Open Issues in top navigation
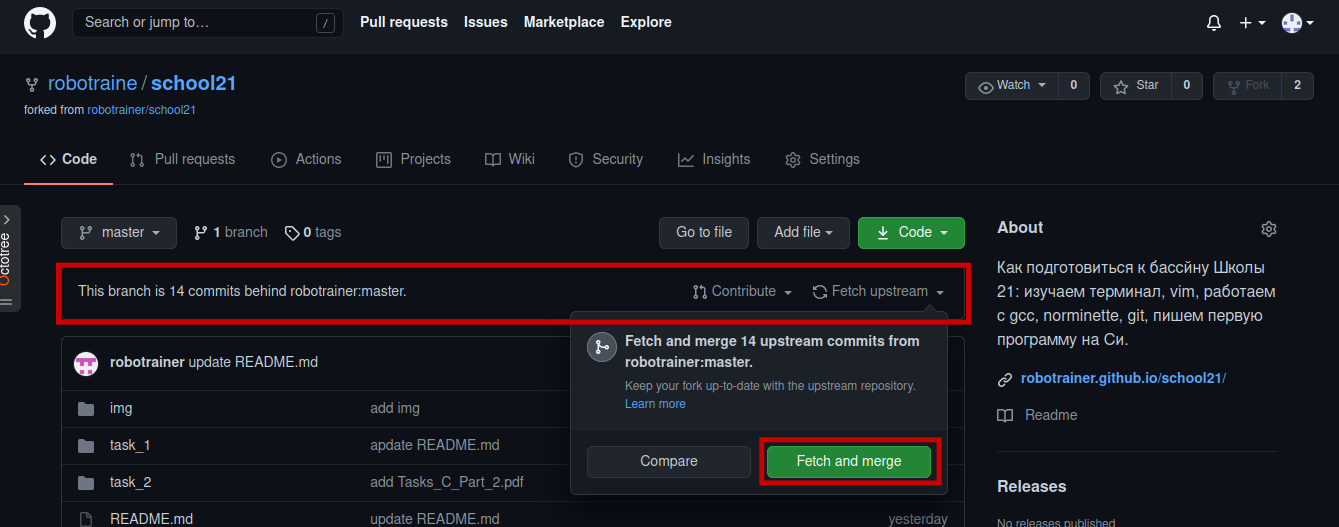The image size is (1339, 527). click(x=486, y=22)
